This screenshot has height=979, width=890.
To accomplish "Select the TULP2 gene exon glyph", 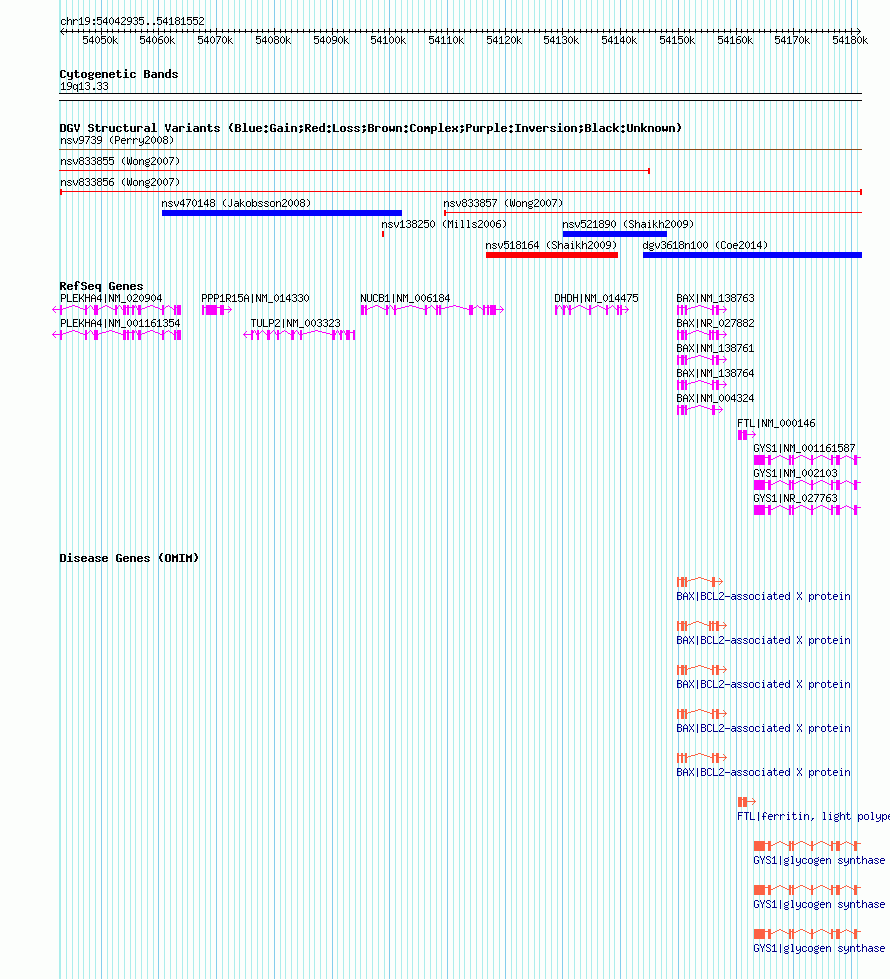I will tap(299, 335).
